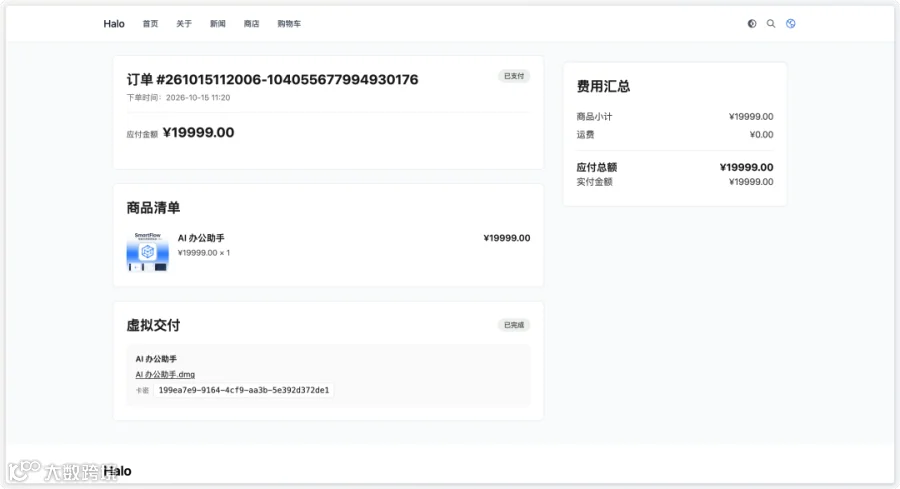Open 购物车 nav item

(x=289, y=24)
